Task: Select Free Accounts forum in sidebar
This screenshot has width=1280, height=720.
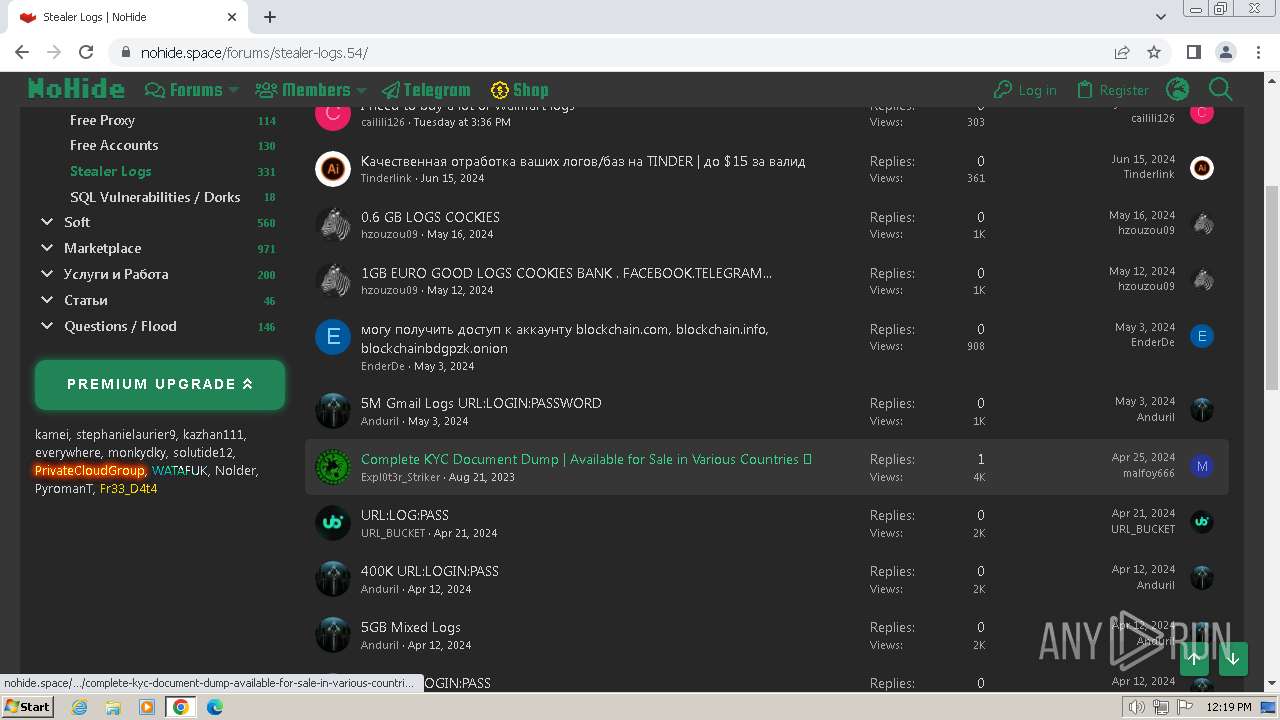Action: [114, 145]
